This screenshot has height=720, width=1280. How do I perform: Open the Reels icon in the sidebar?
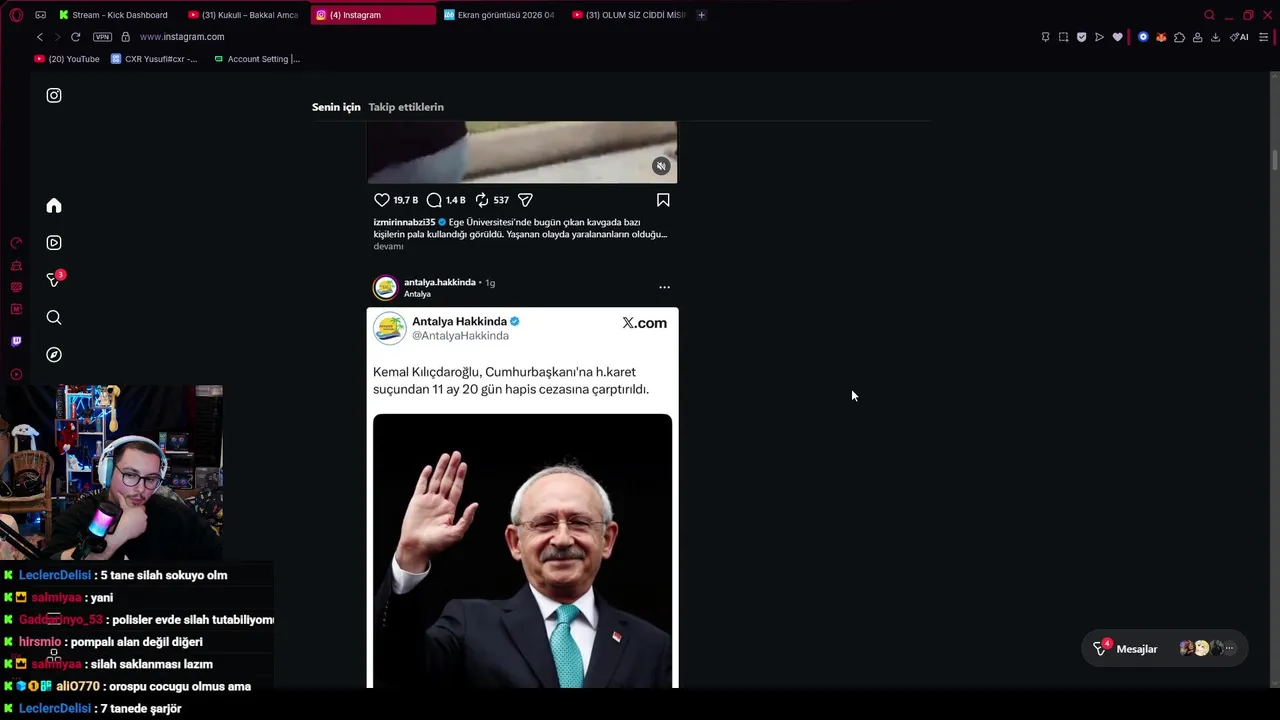54,243
